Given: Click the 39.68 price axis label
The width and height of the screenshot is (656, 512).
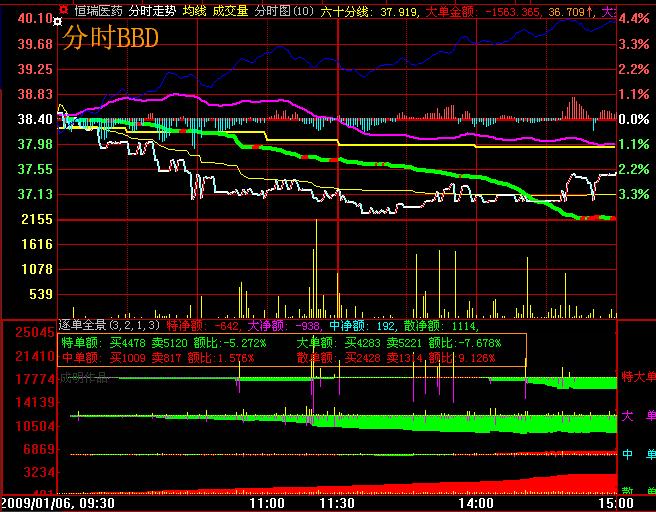Looking at the screenshot, I should [x=35, y=44].
